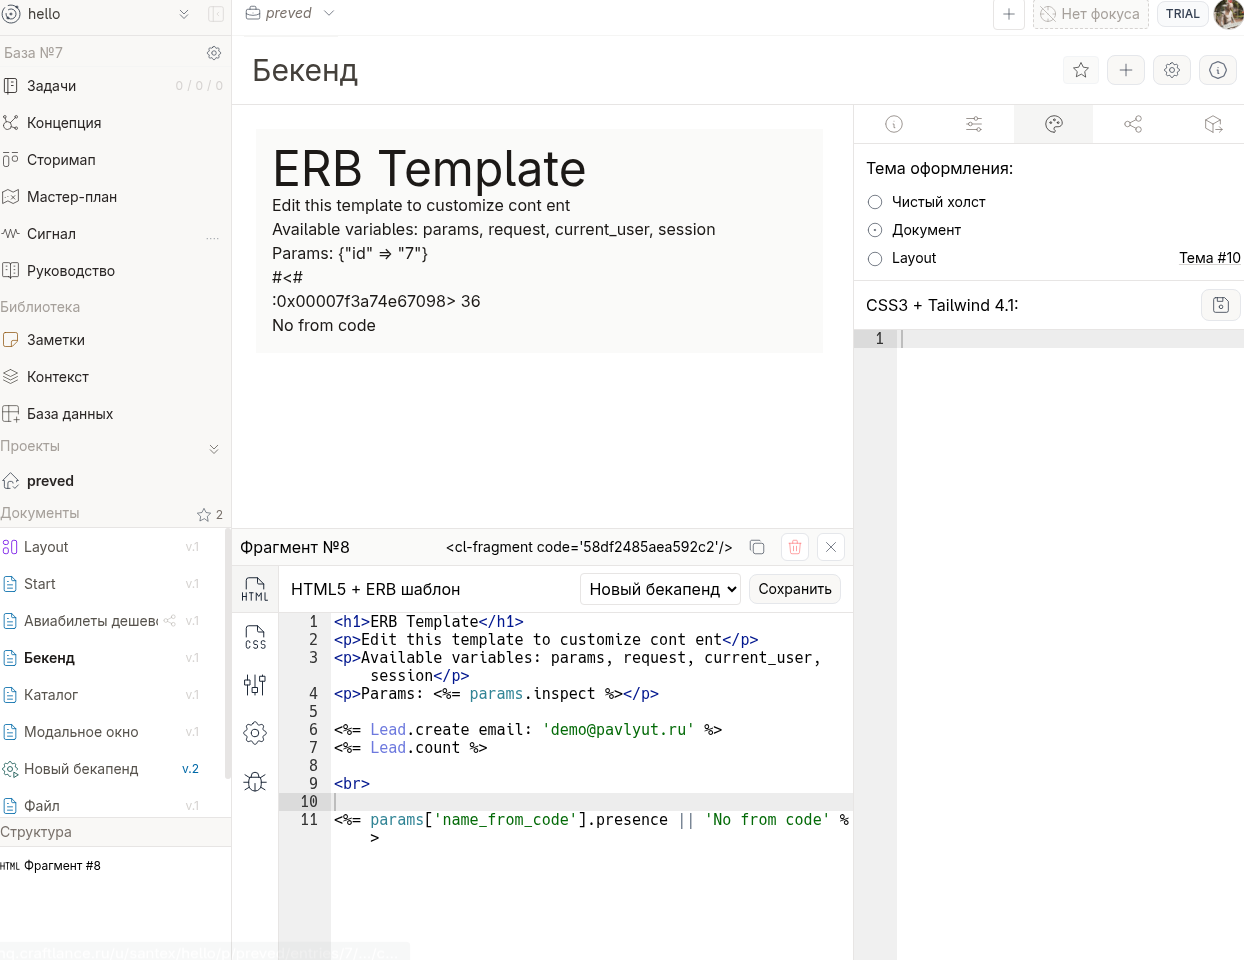This screenshot has width=1244, height=960.
Task: Open the share tab icon
Action: tap(1133, 124)
